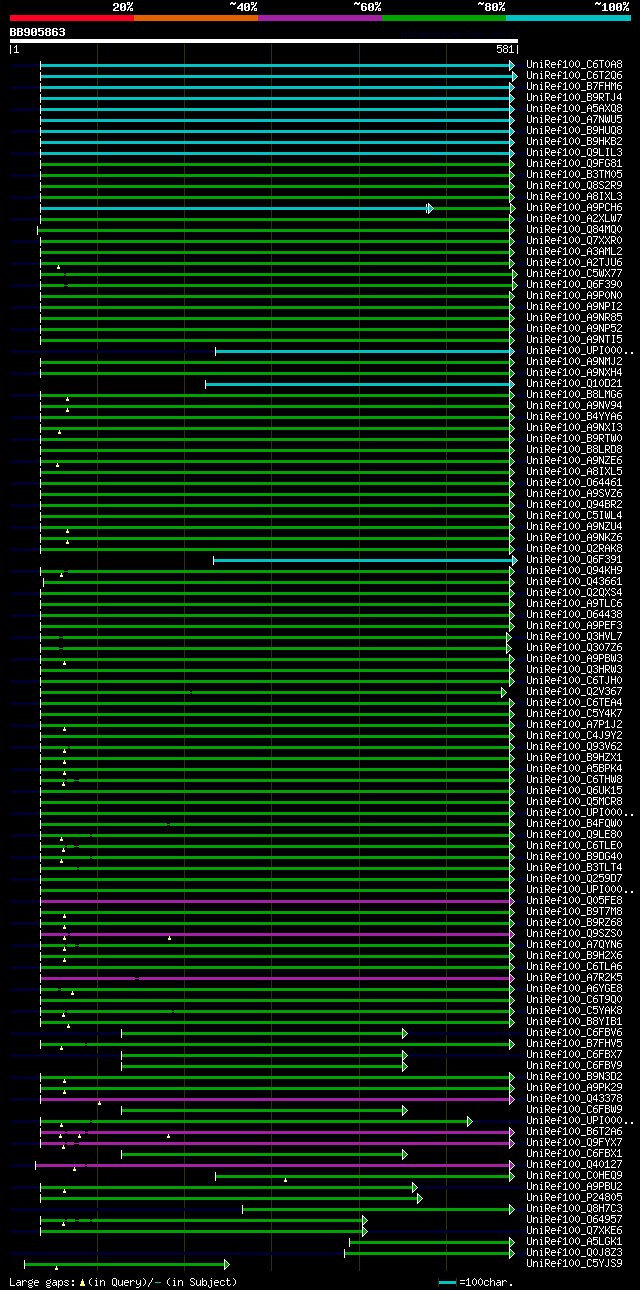Select hit label UniRef100_B4YYA6
640x1290 pixels.
(574, 416)
